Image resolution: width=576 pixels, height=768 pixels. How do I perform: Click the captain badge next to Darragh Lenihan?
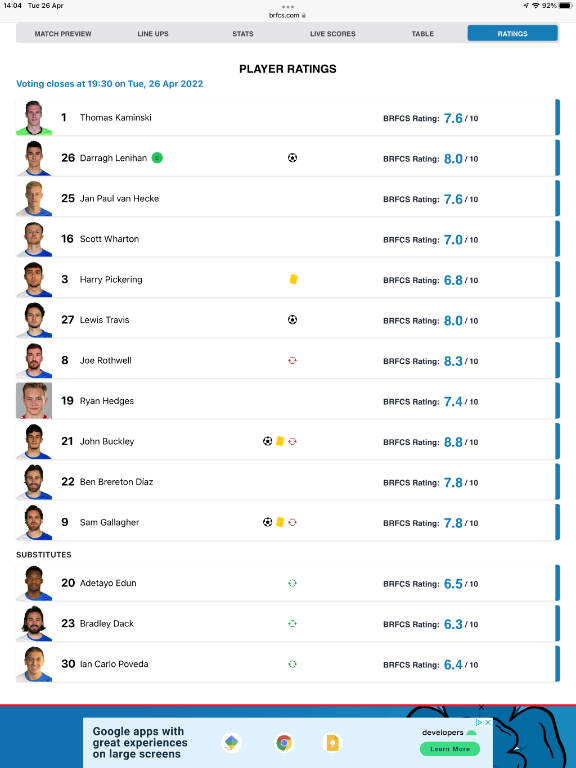coord(157,158)
